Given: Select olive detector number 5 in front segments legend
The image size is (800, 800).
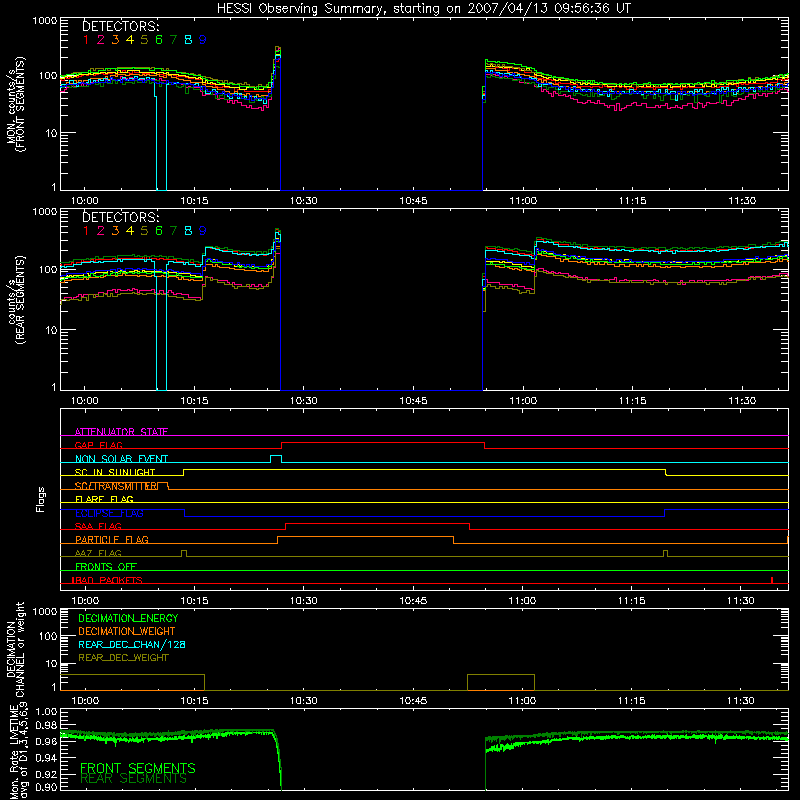Looking at the screenshot, I should 144,40.
